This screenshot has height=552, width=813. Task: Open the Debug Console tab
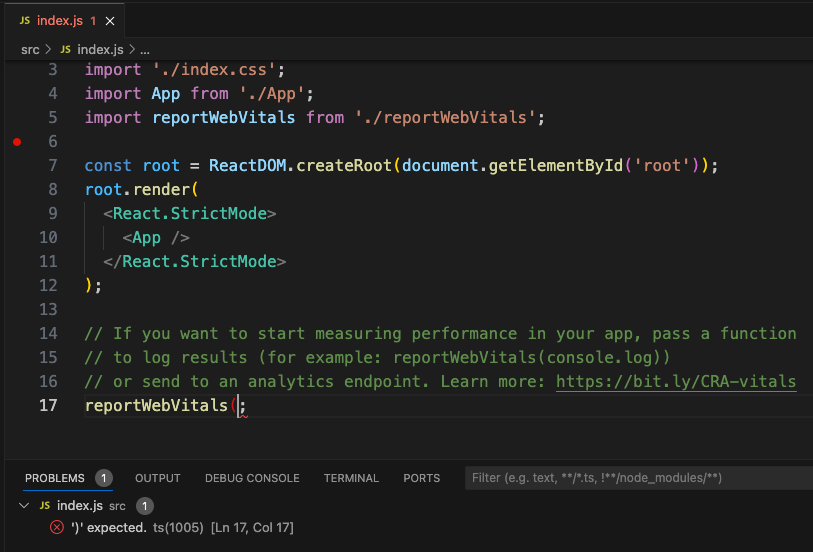tap(252, 478)
